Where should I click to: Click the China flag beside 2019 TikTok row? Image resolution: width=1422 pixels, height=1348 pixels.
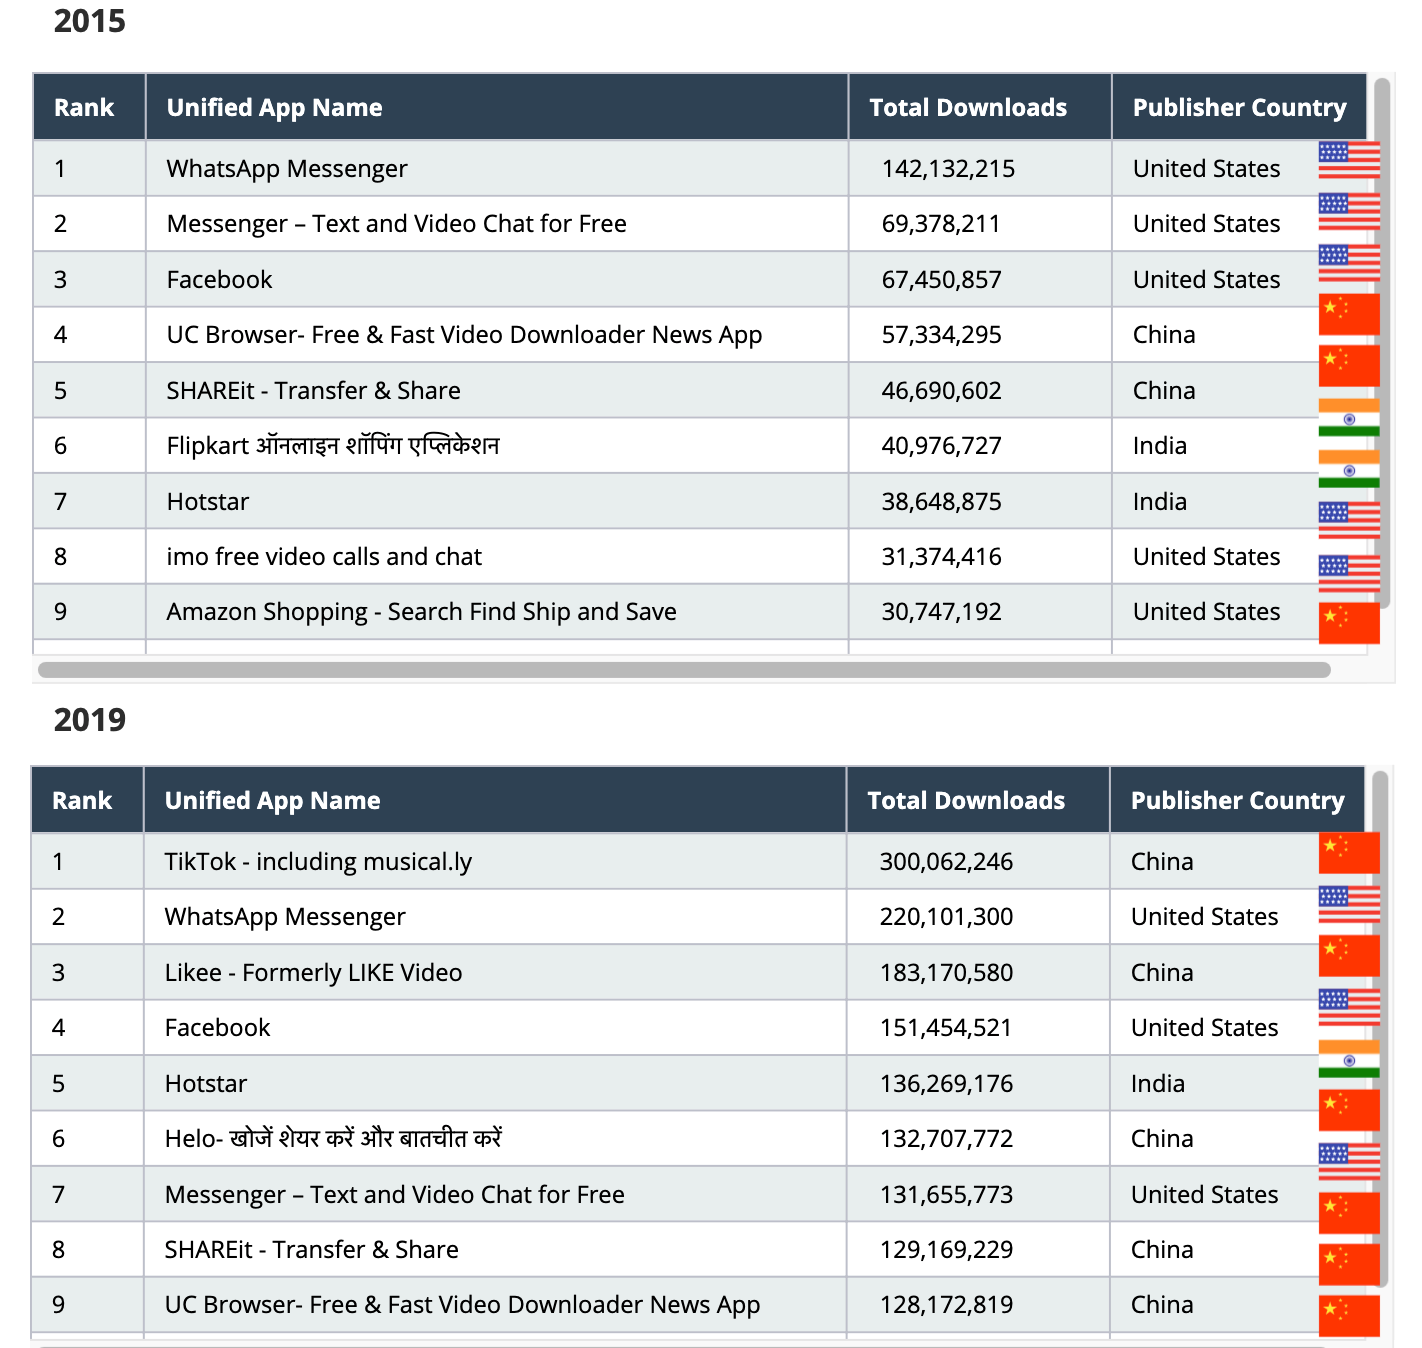(1349, 853)
